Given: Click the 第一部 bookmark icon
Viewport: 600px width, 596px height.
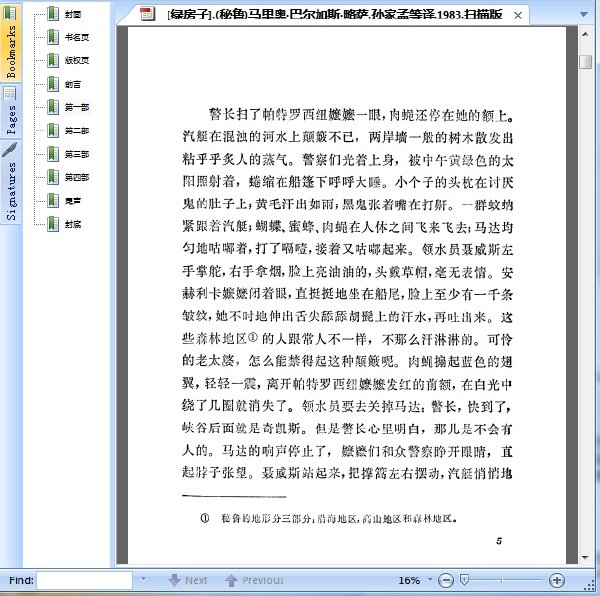Looking at the screenshot, I should [x=53, y=107].
